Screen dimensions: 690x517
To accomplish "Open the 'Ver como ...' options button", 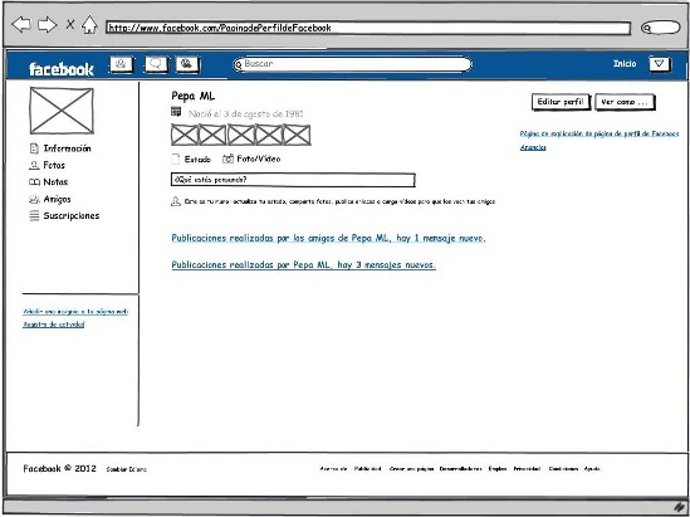I will coord(626,102).
